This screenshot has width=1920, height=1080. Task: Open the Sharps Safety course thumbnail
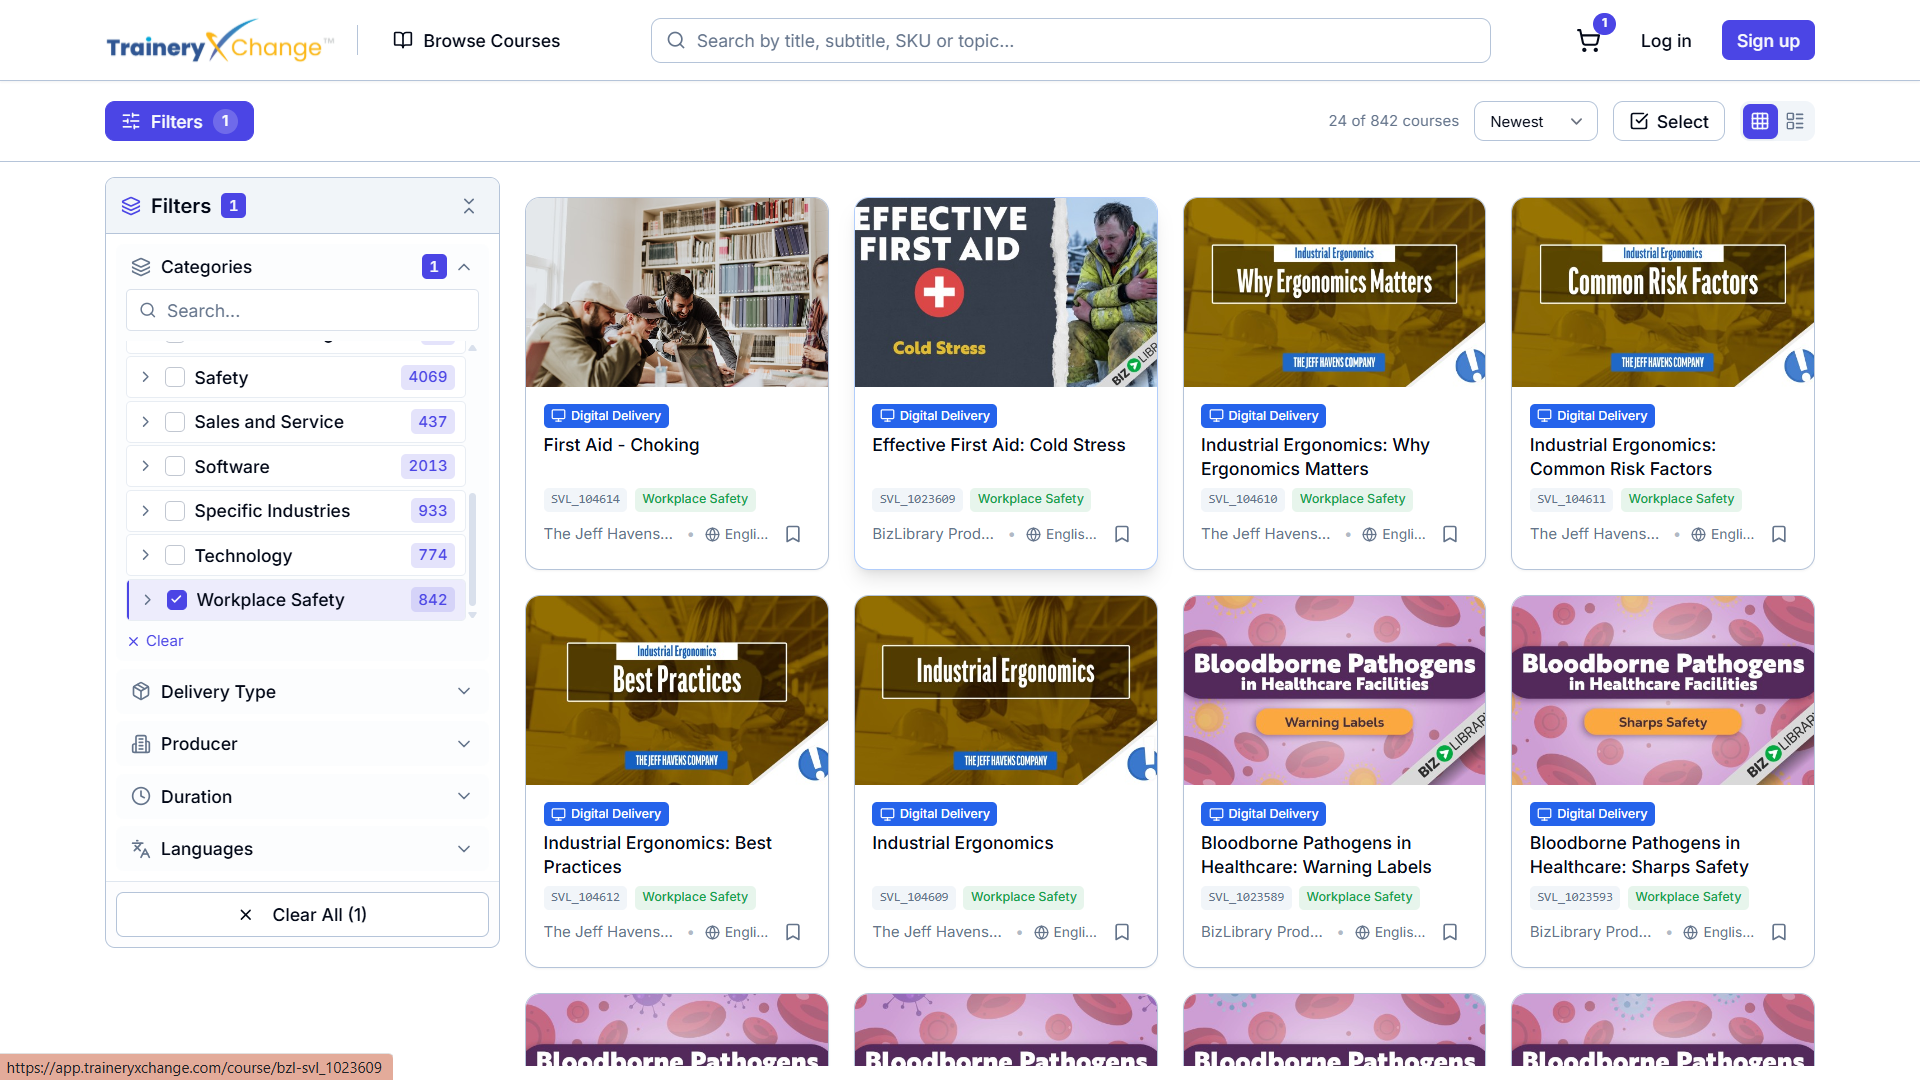coord(1662,690)
